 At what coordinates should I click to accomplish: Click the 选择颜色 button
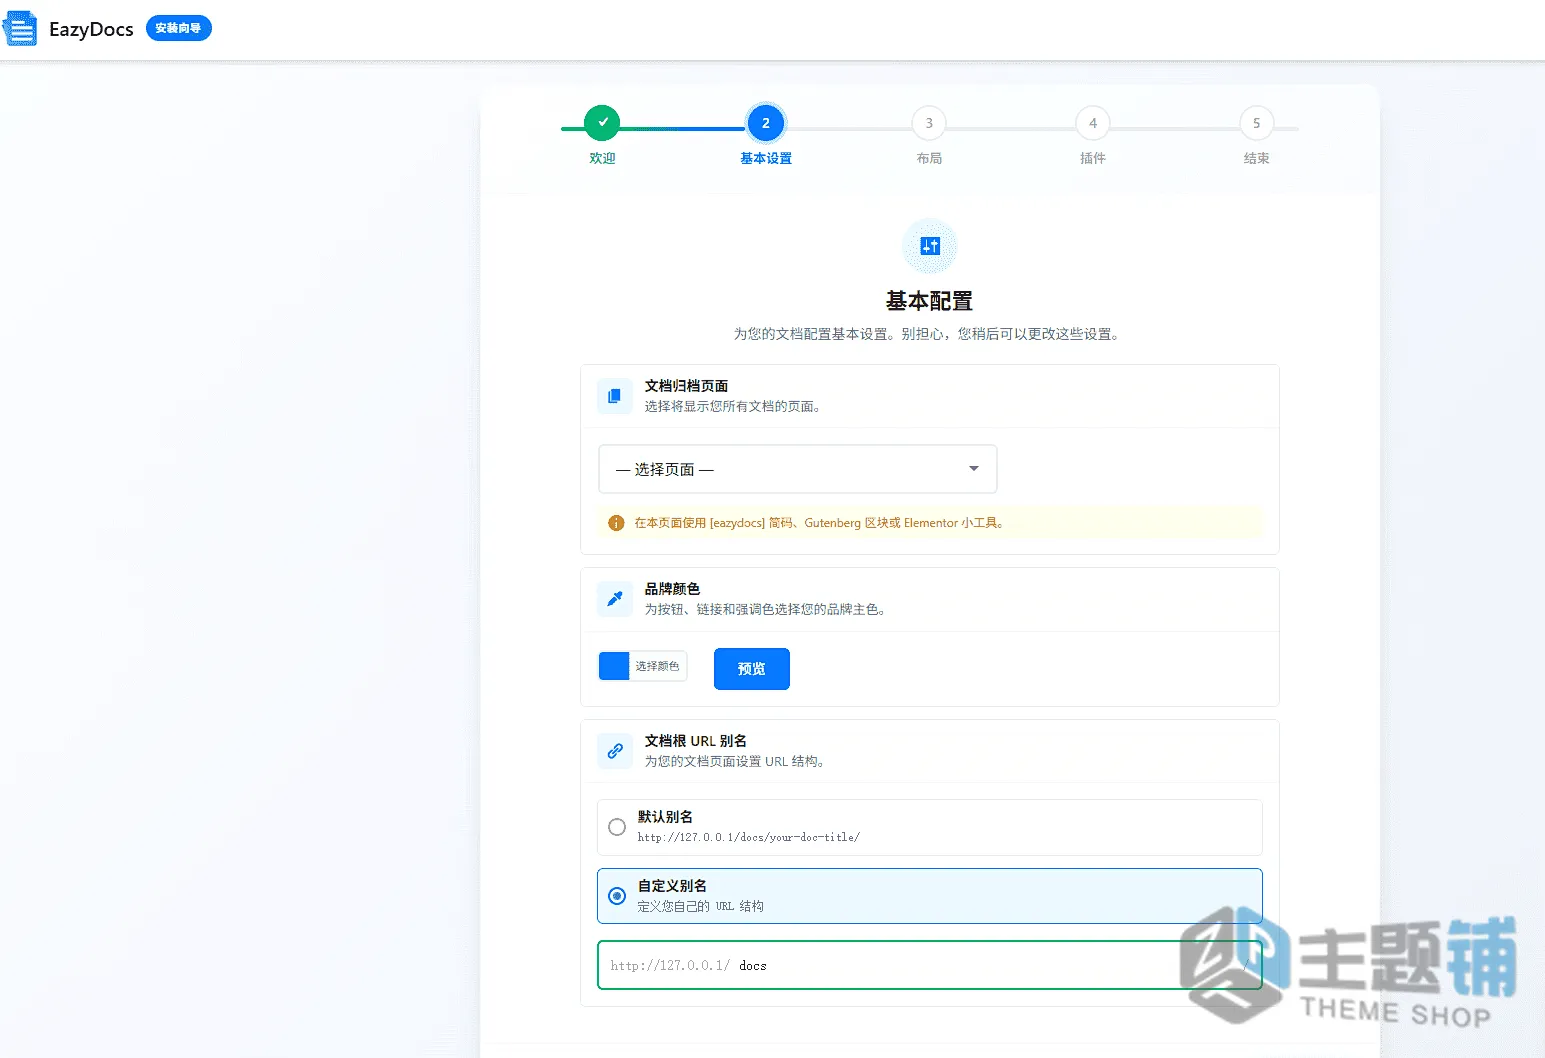coord(658,666)
